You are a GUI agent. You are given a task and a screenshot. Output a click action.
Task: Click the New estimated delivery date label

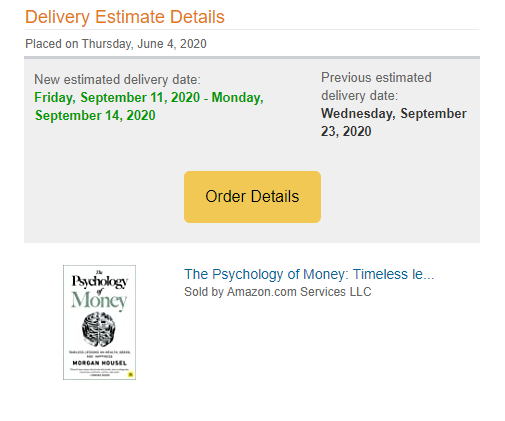coord(117,80)
